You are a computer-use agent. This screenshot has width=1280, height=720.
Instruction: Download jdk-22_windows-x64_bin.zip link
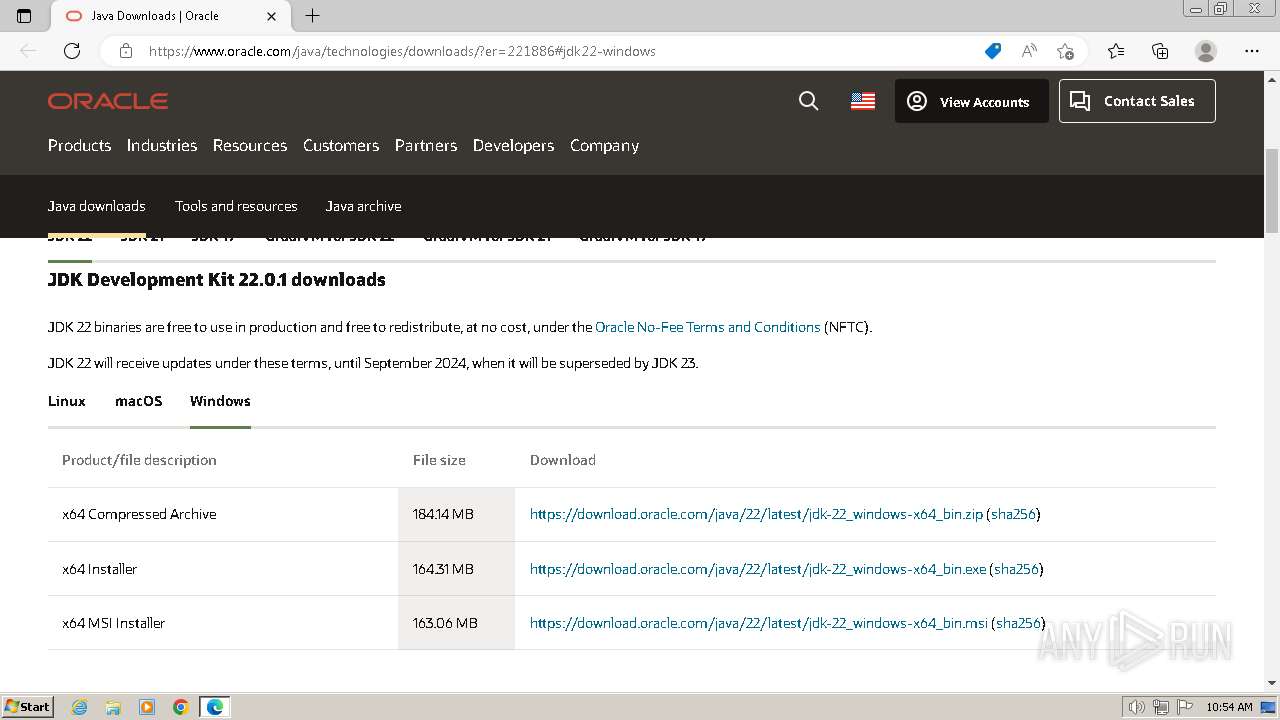click(x=756, y=514)
